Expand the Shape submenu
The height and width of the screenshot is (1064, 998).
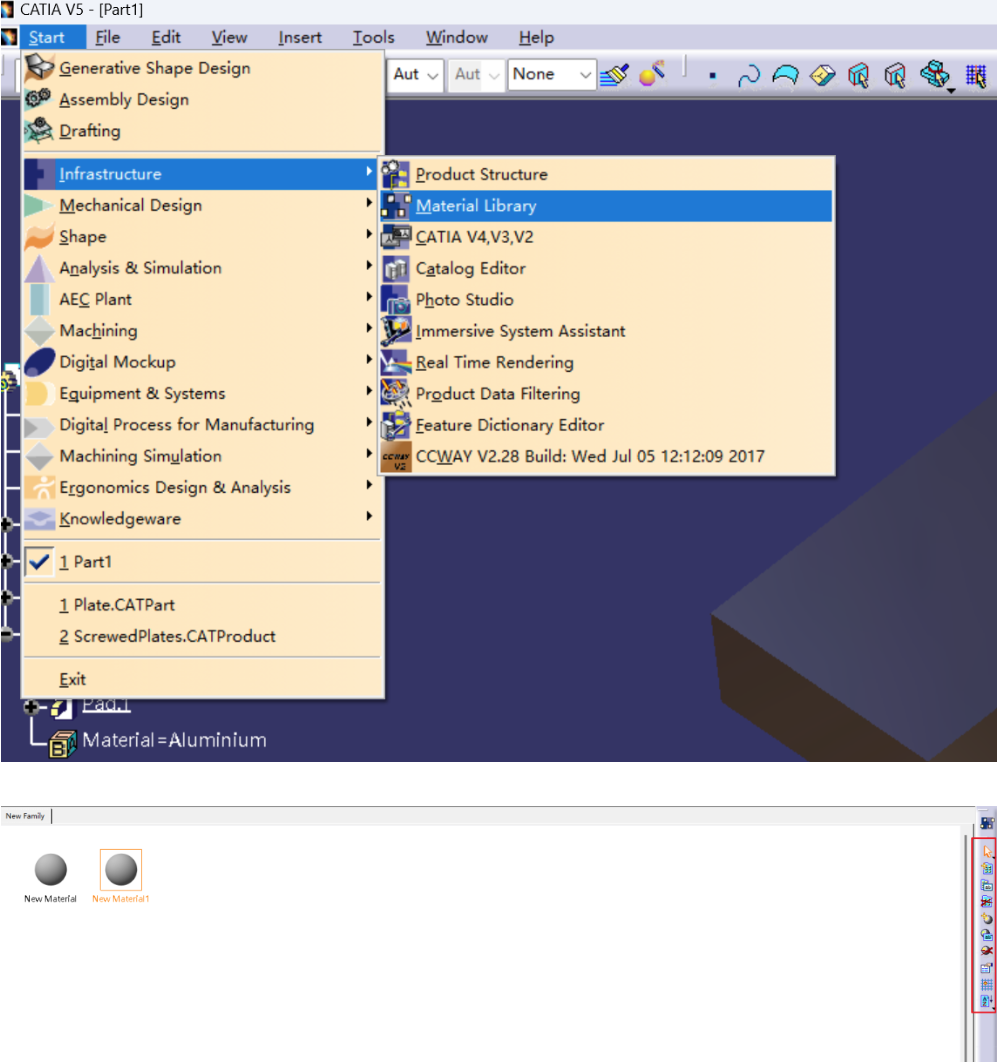point(202,236)
